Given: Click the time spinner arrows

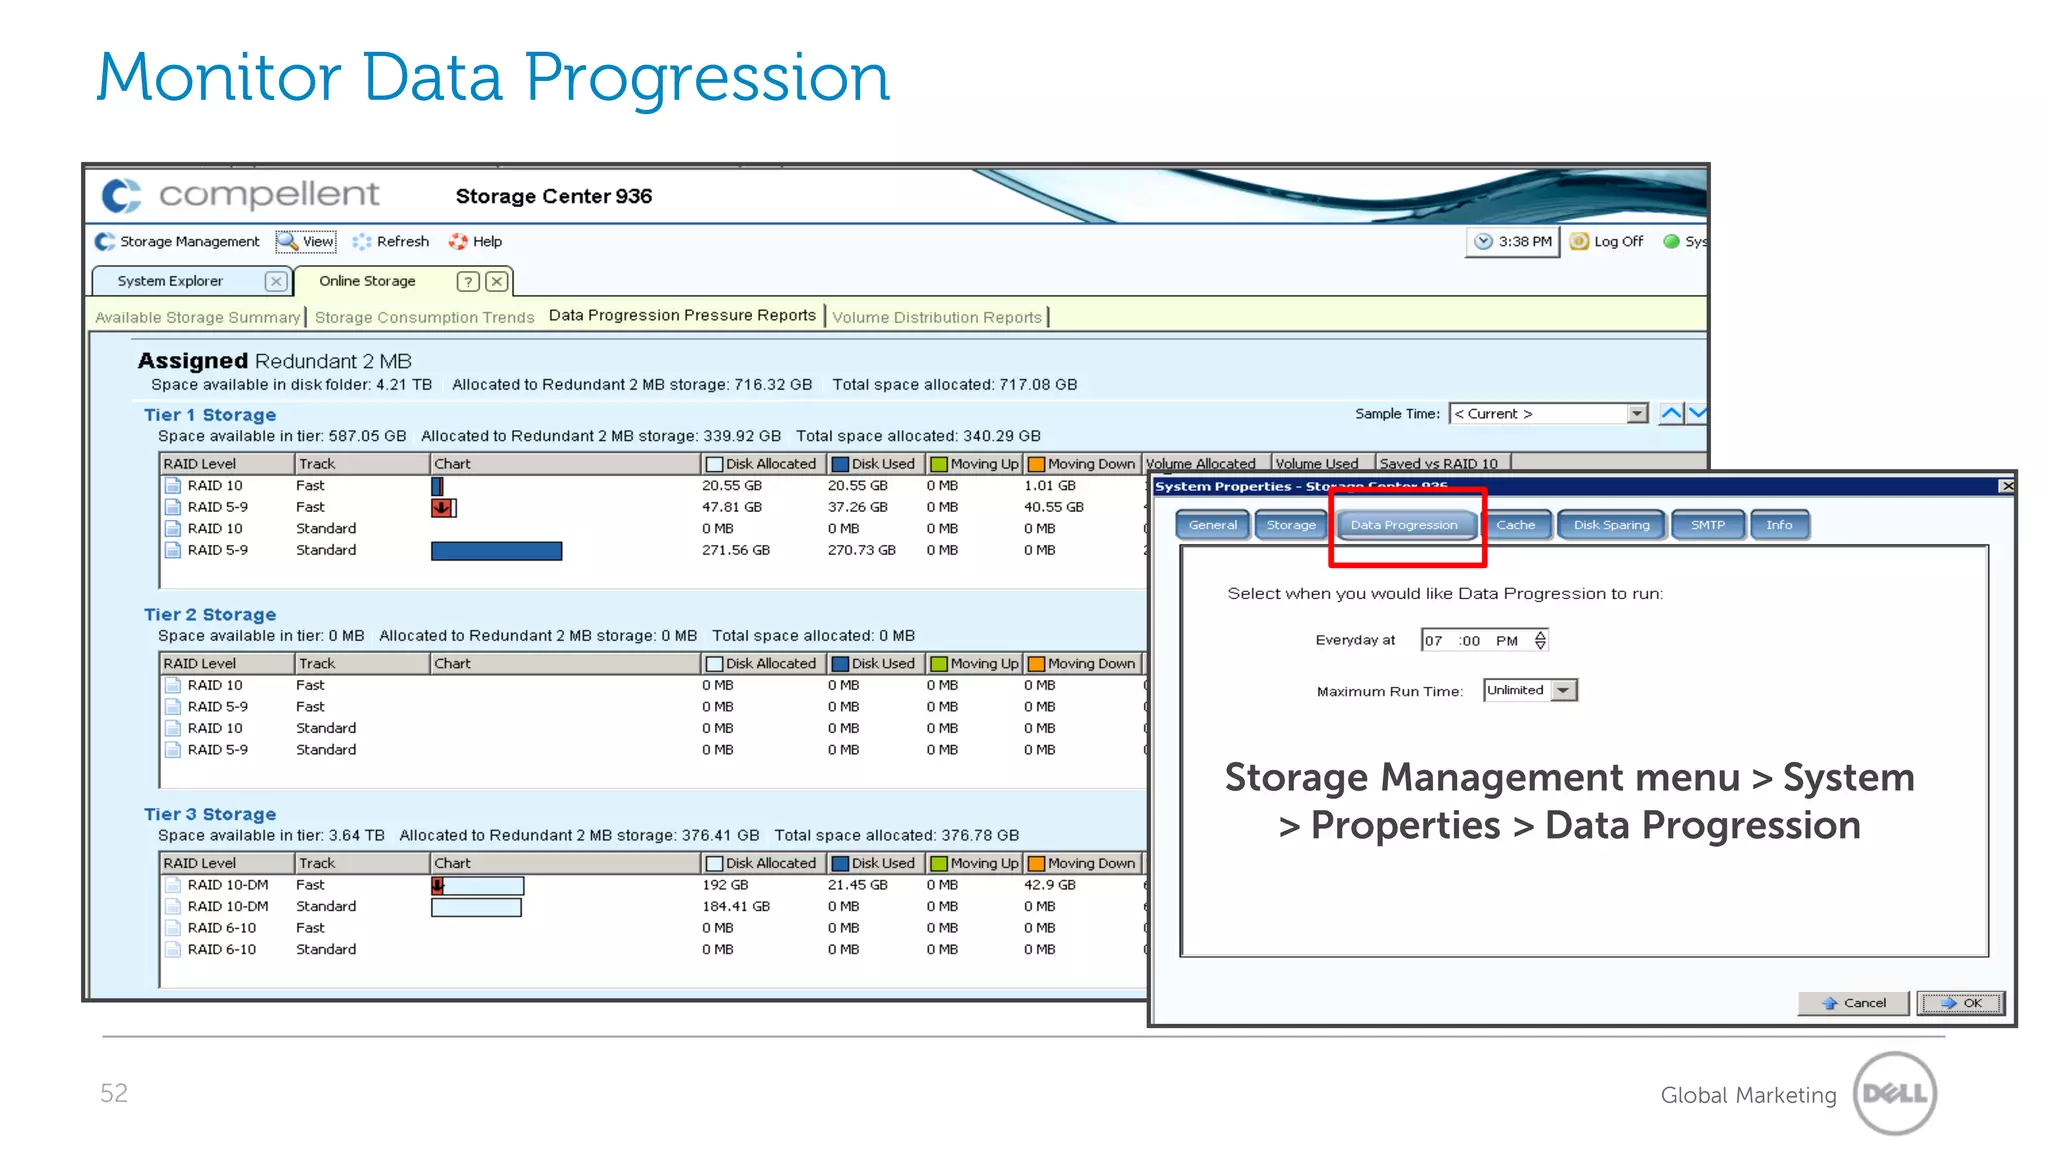Looking at the screenshot, I should click(x=1540, y=641).
